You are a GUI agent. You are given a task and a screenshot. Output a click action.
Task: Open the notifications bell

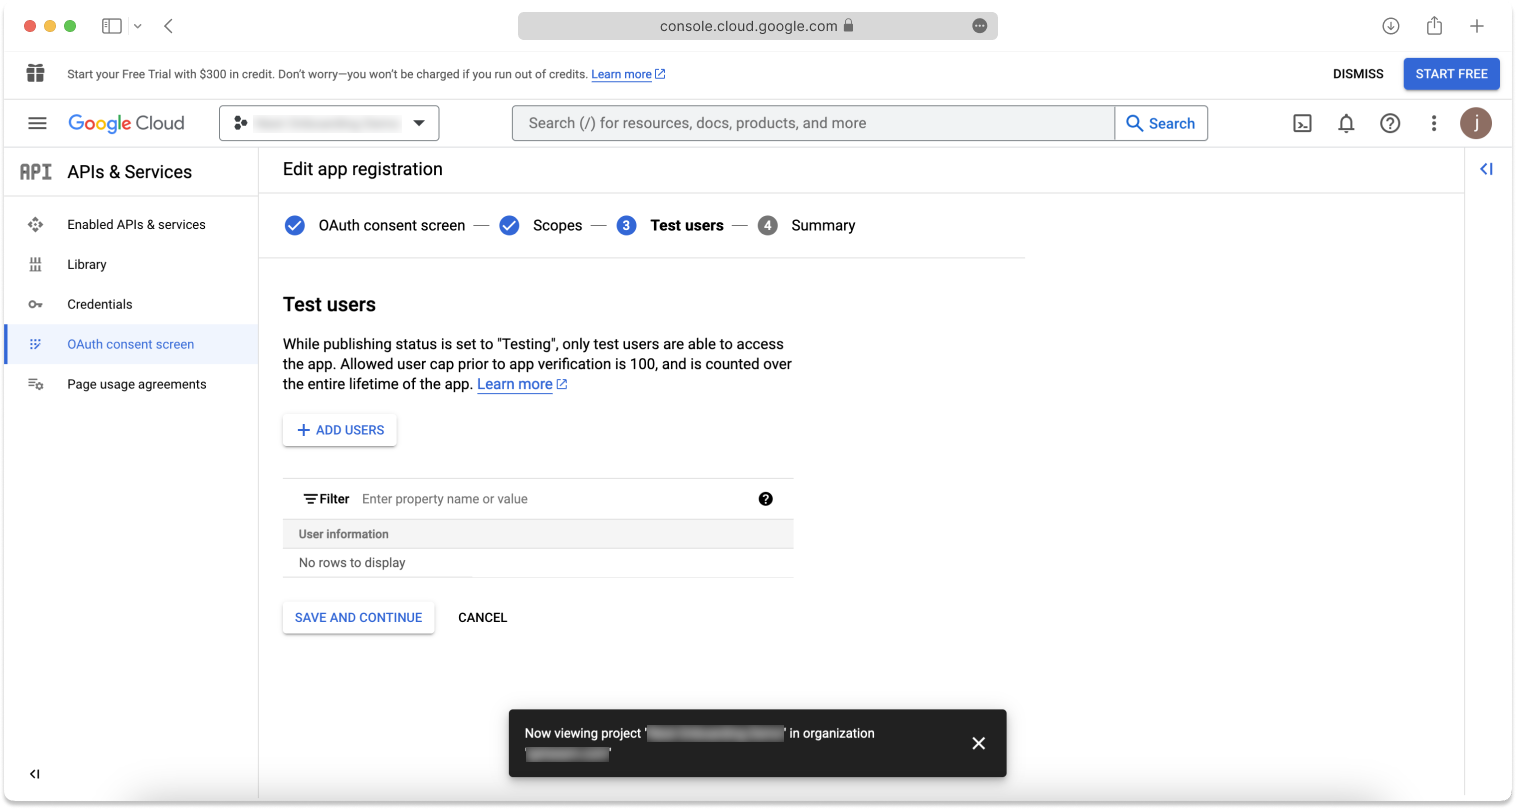tap(1346, 123)
